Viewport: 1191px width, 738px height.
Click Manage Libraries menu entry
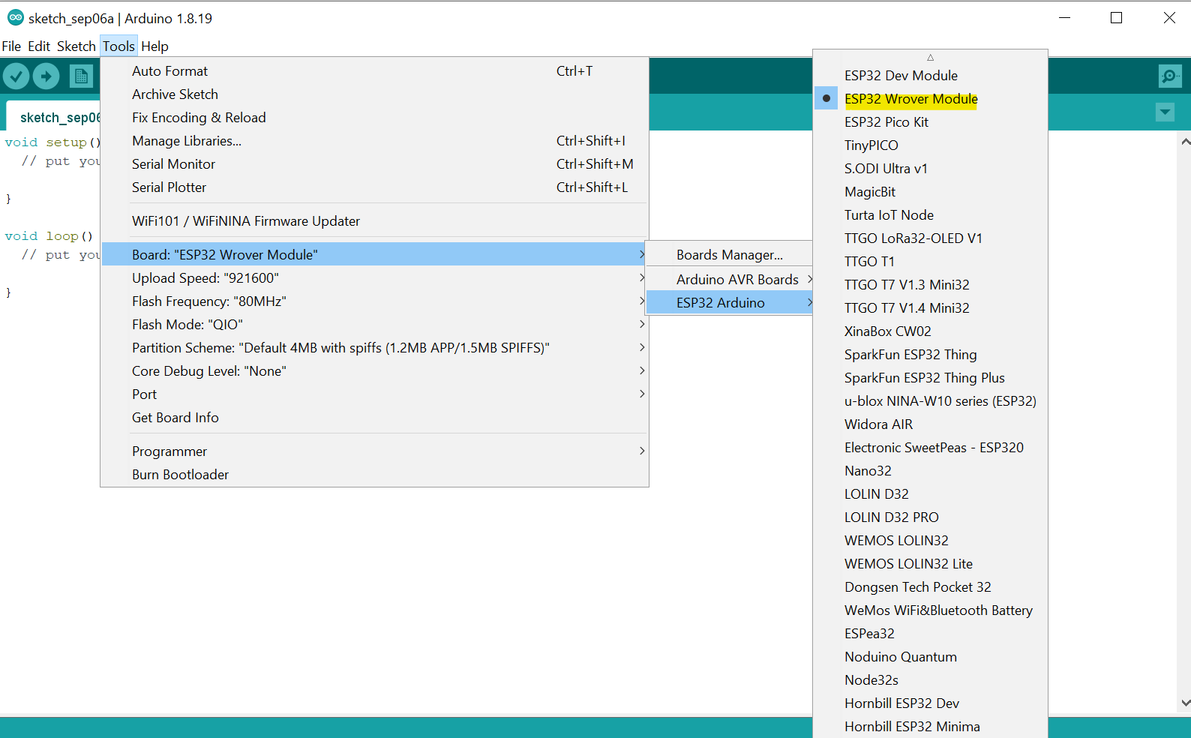(186, 141)
